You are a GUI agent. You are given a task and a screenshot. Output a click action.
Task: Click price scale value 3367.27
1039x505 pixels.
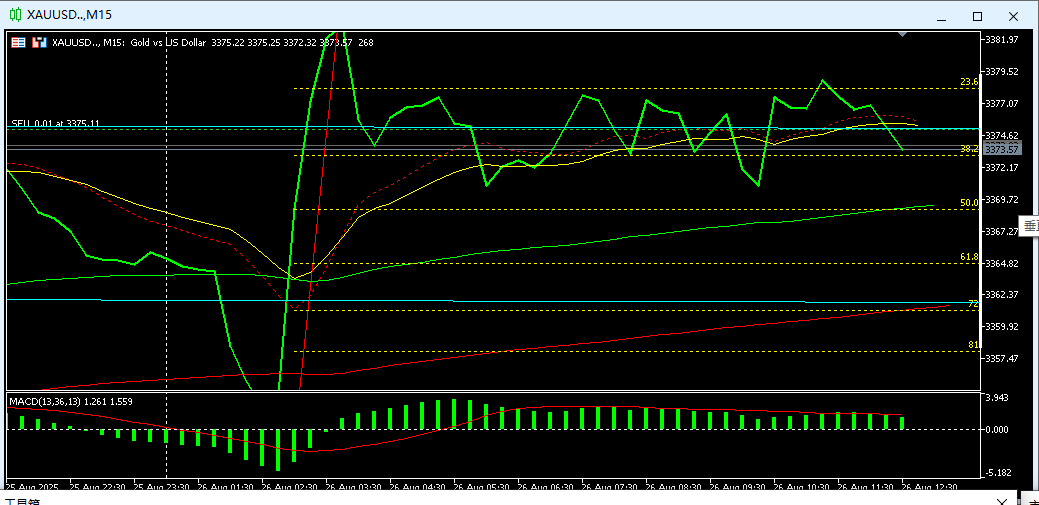pos(1003,231)
